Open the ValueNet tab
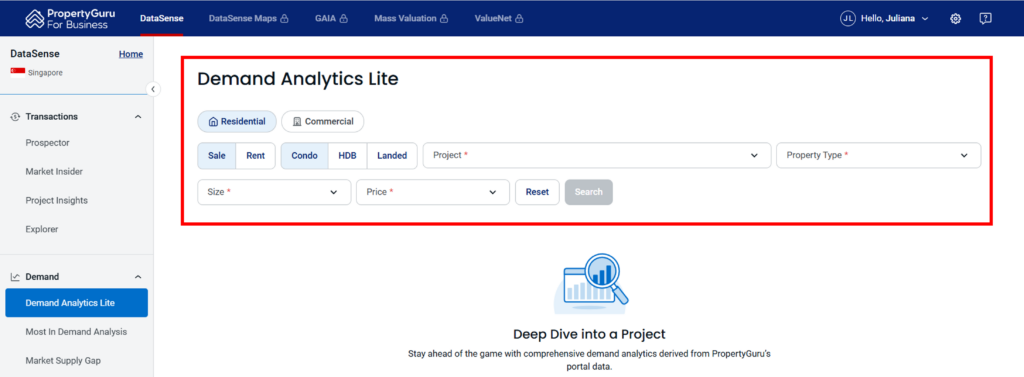This screenshot has width=1024, height=377. 500,19
